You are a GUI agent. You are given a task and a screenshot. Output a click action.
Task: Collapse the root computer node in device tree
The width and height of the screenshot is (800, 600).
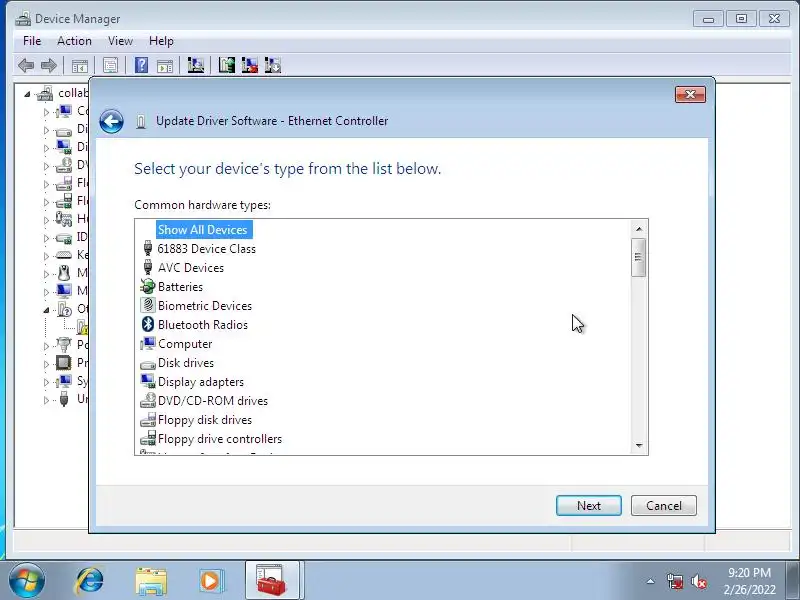tap(27, 94)
